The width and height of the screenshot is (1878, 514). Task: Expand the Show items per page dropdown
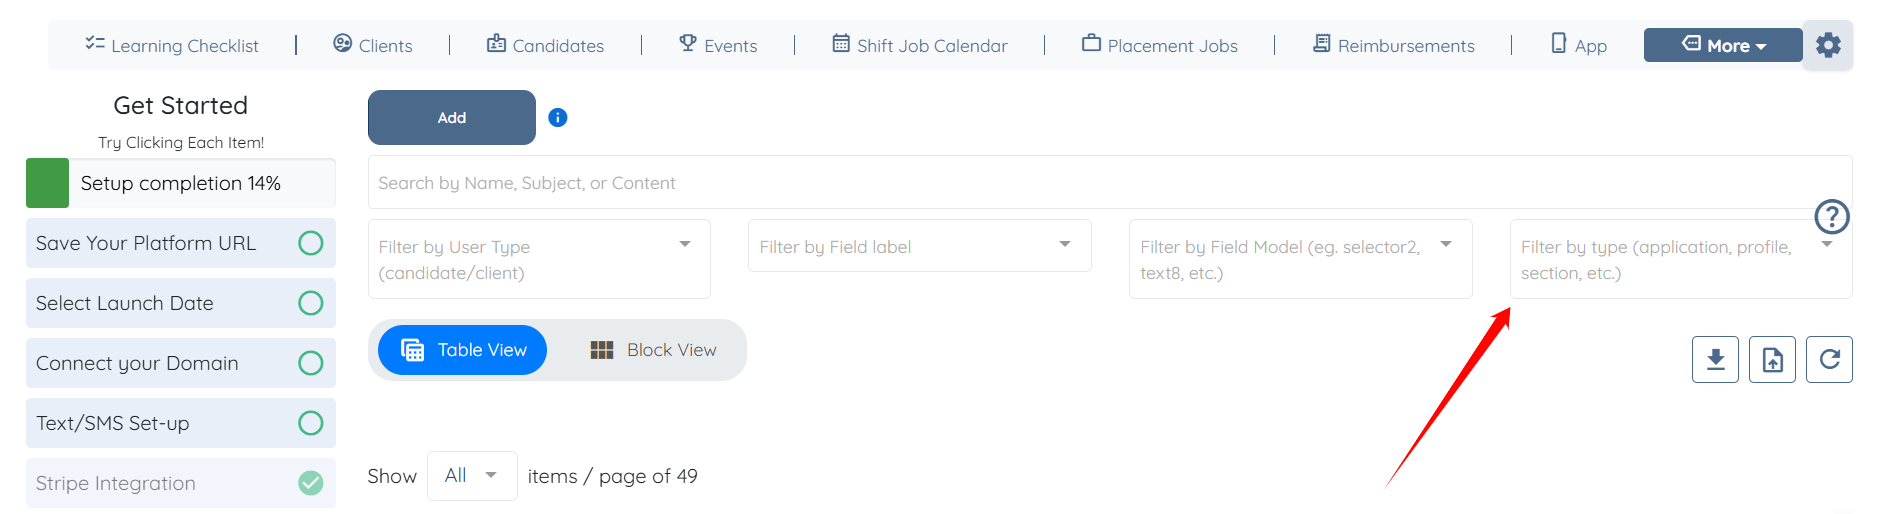coord(472,476)
